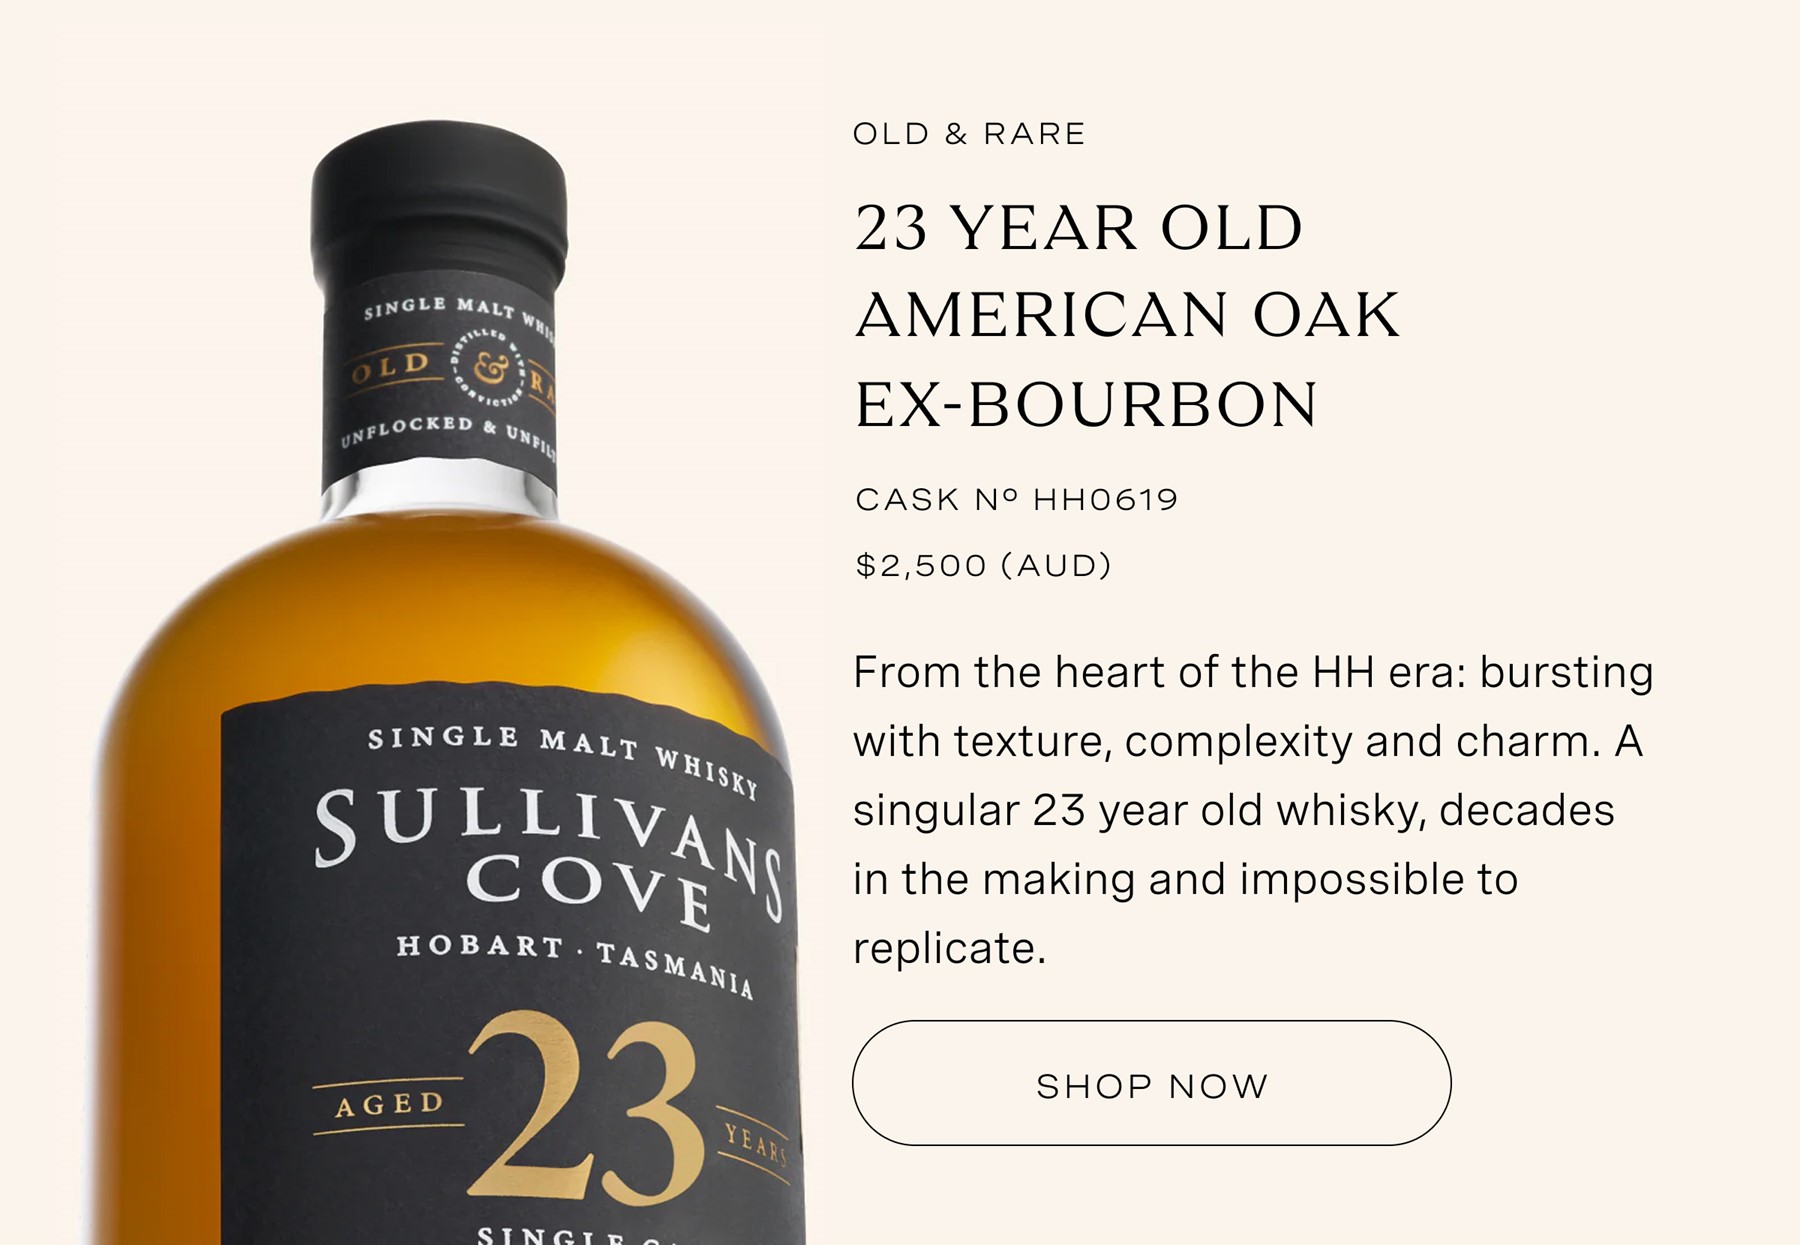
Task: Click the gold YEARS text on label
Action: (x=756, y=1145)
